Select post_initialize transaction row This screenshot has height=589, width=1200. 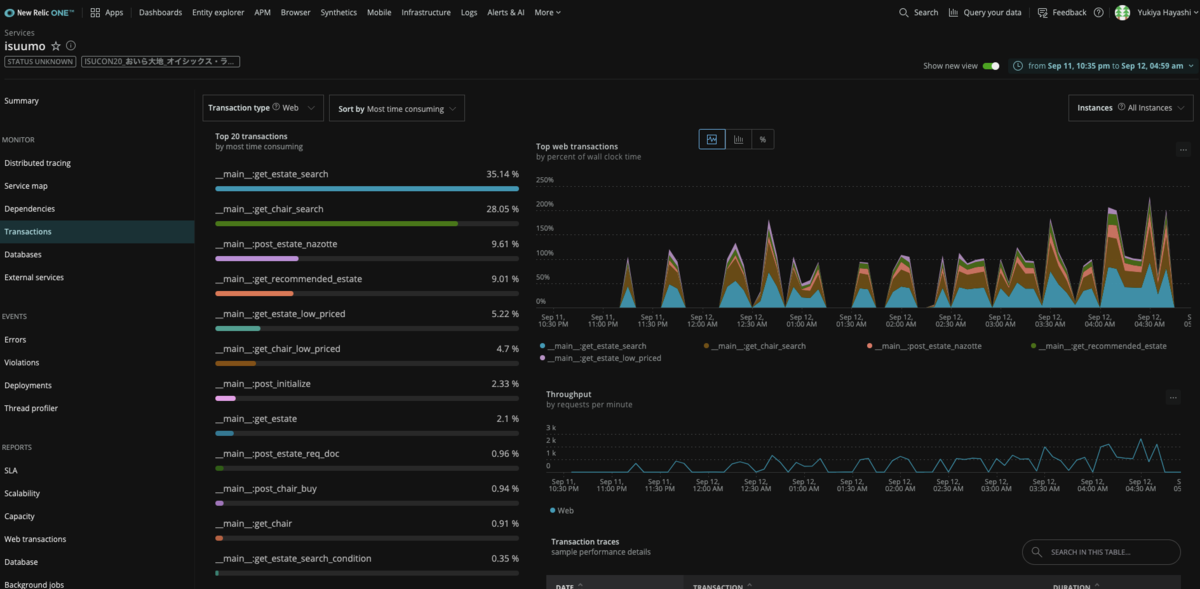367,389
